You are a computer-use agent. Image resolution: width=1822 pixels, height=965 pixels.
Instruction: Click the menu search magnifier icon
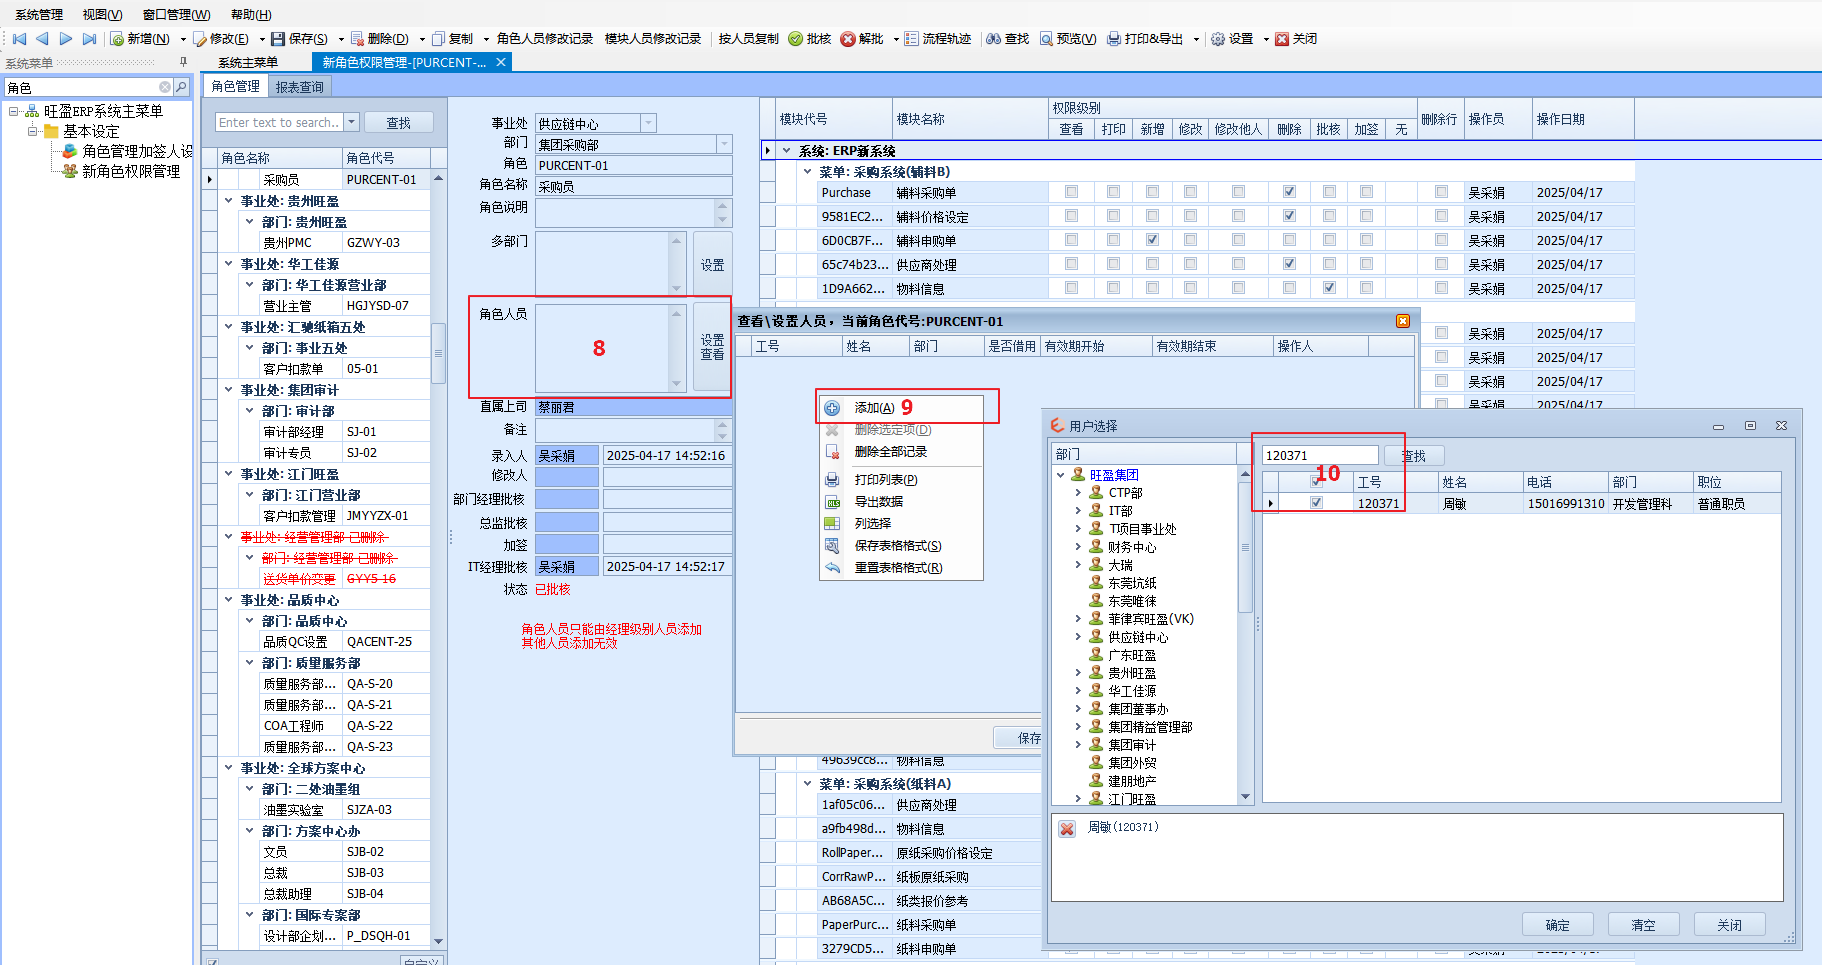(181, 87)
